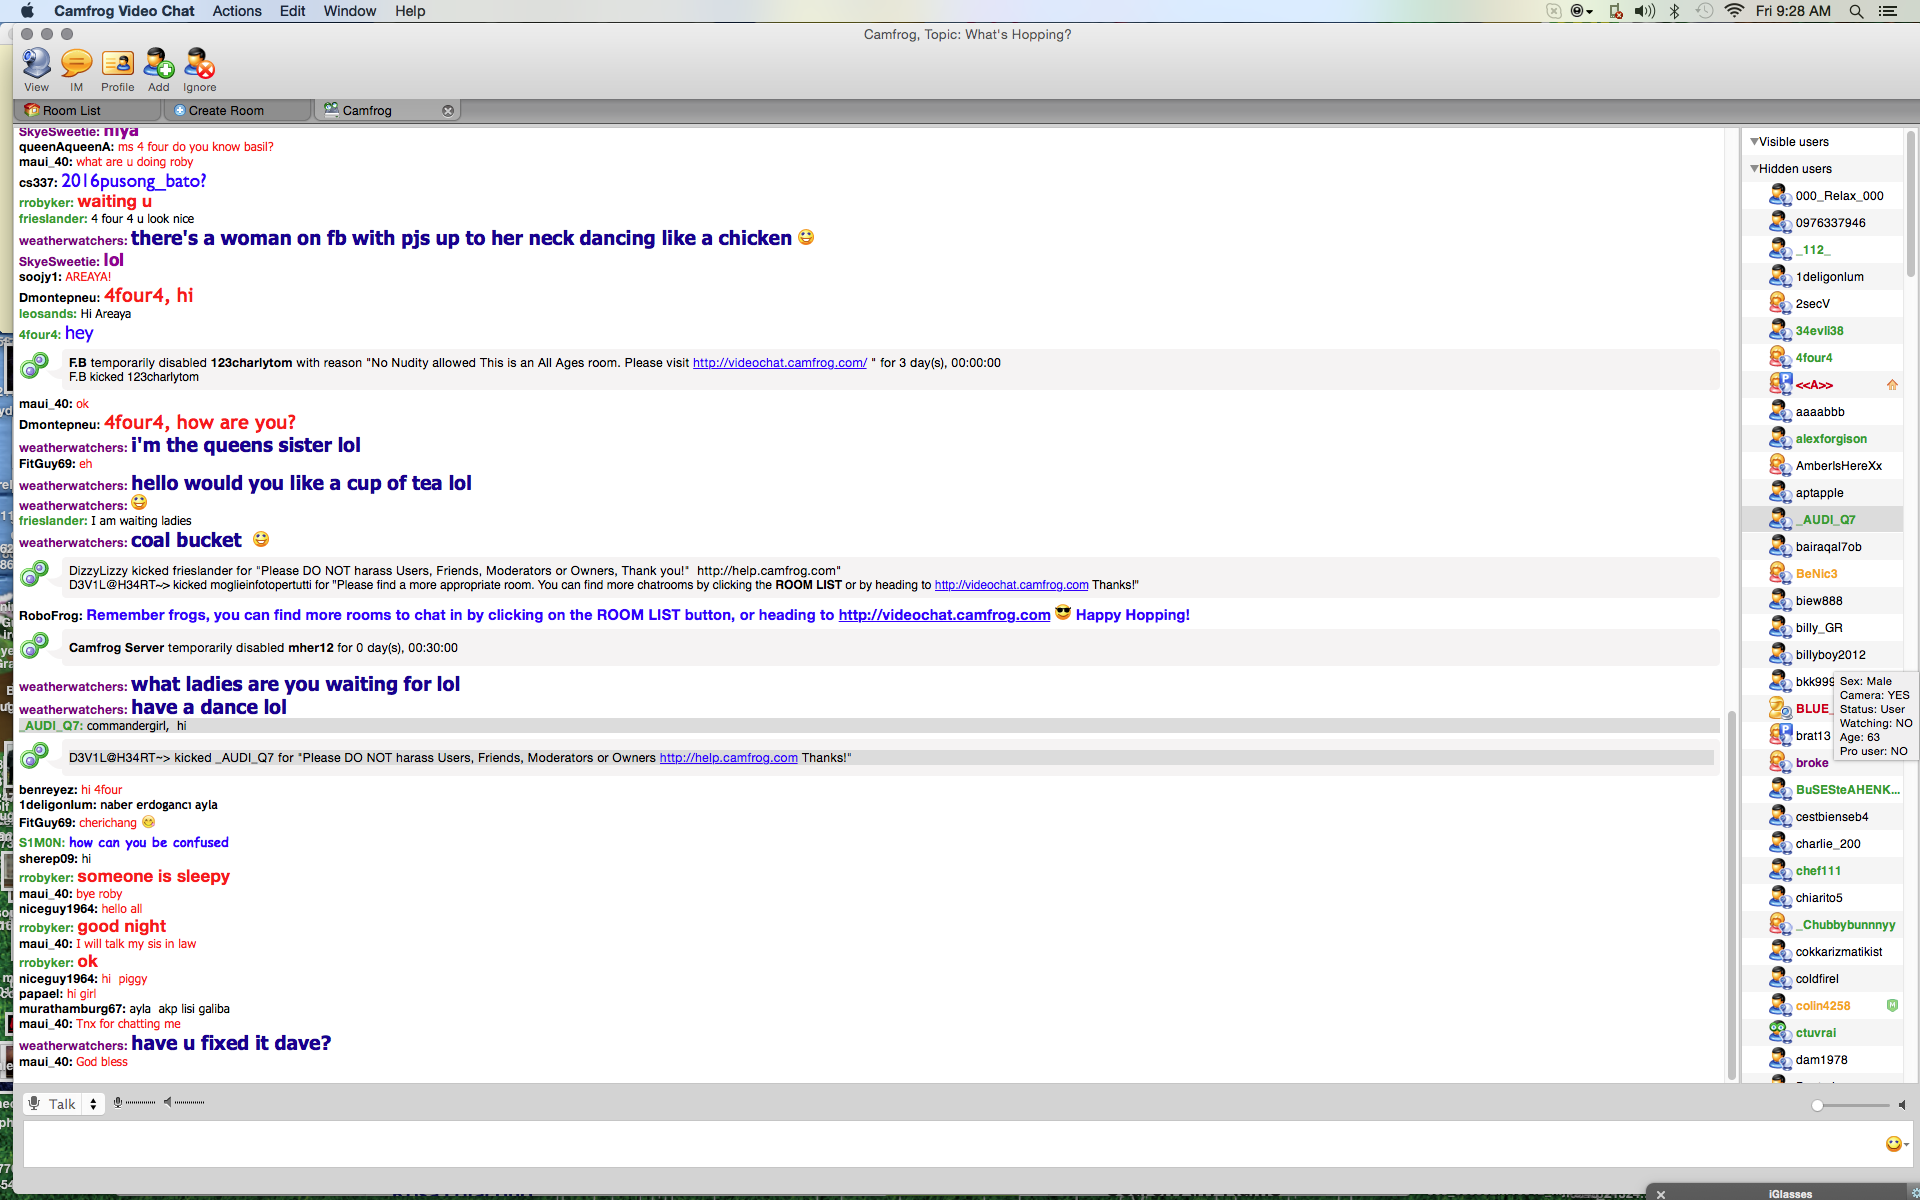Click the date and time in menu bar
This screenshot has height=1200, width=1920.
(1793, 11)
